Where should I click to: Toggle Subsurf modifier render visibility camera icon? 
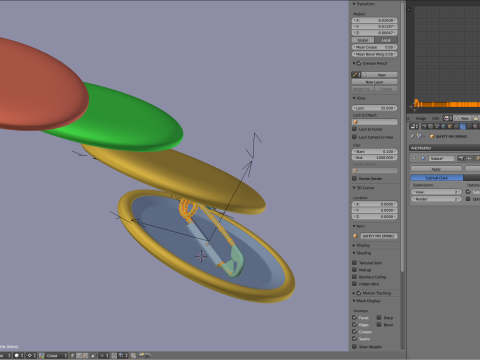461,158
